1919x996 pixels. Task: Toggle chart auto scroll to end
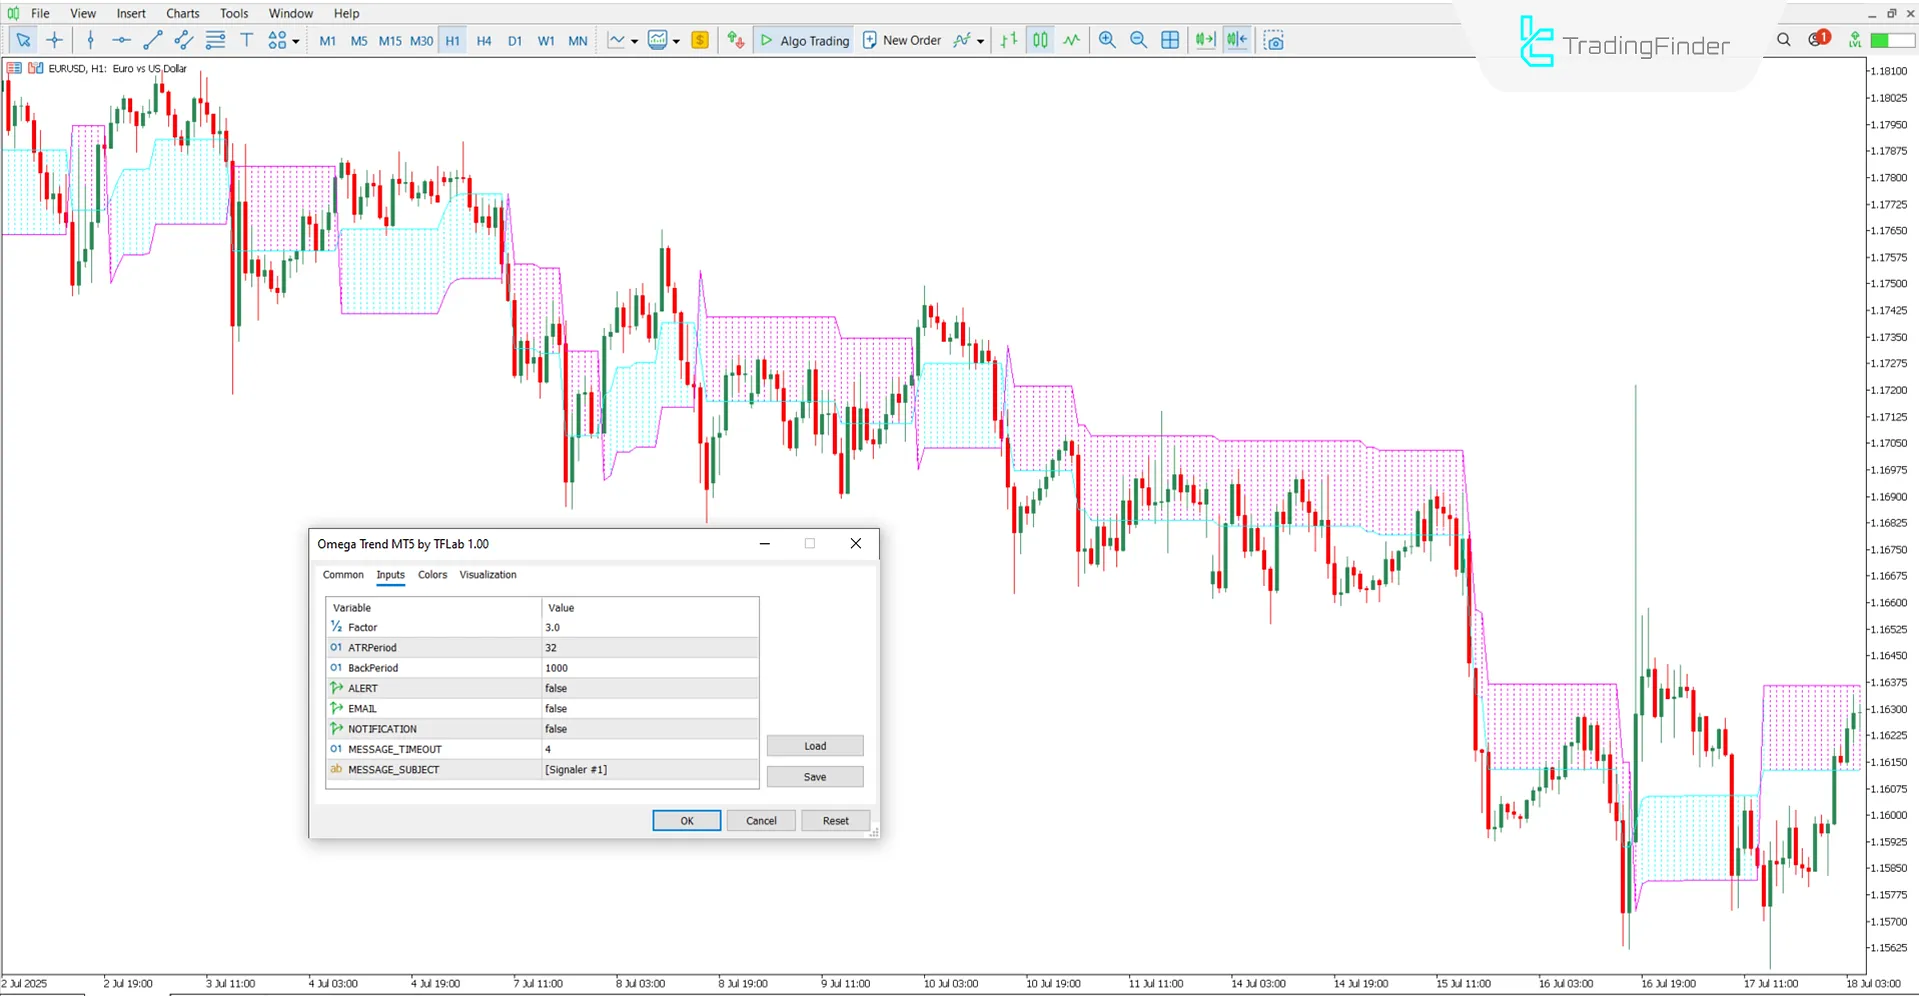1204,40
